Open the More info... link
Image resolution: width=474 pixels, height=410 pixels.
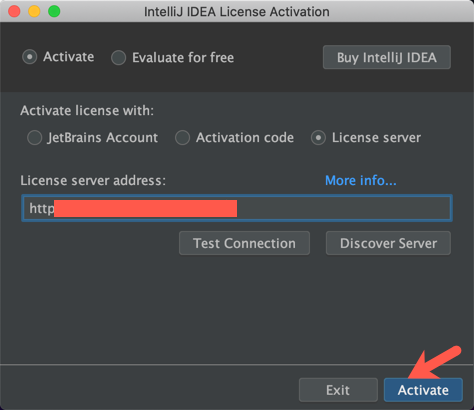coord(361,180)
